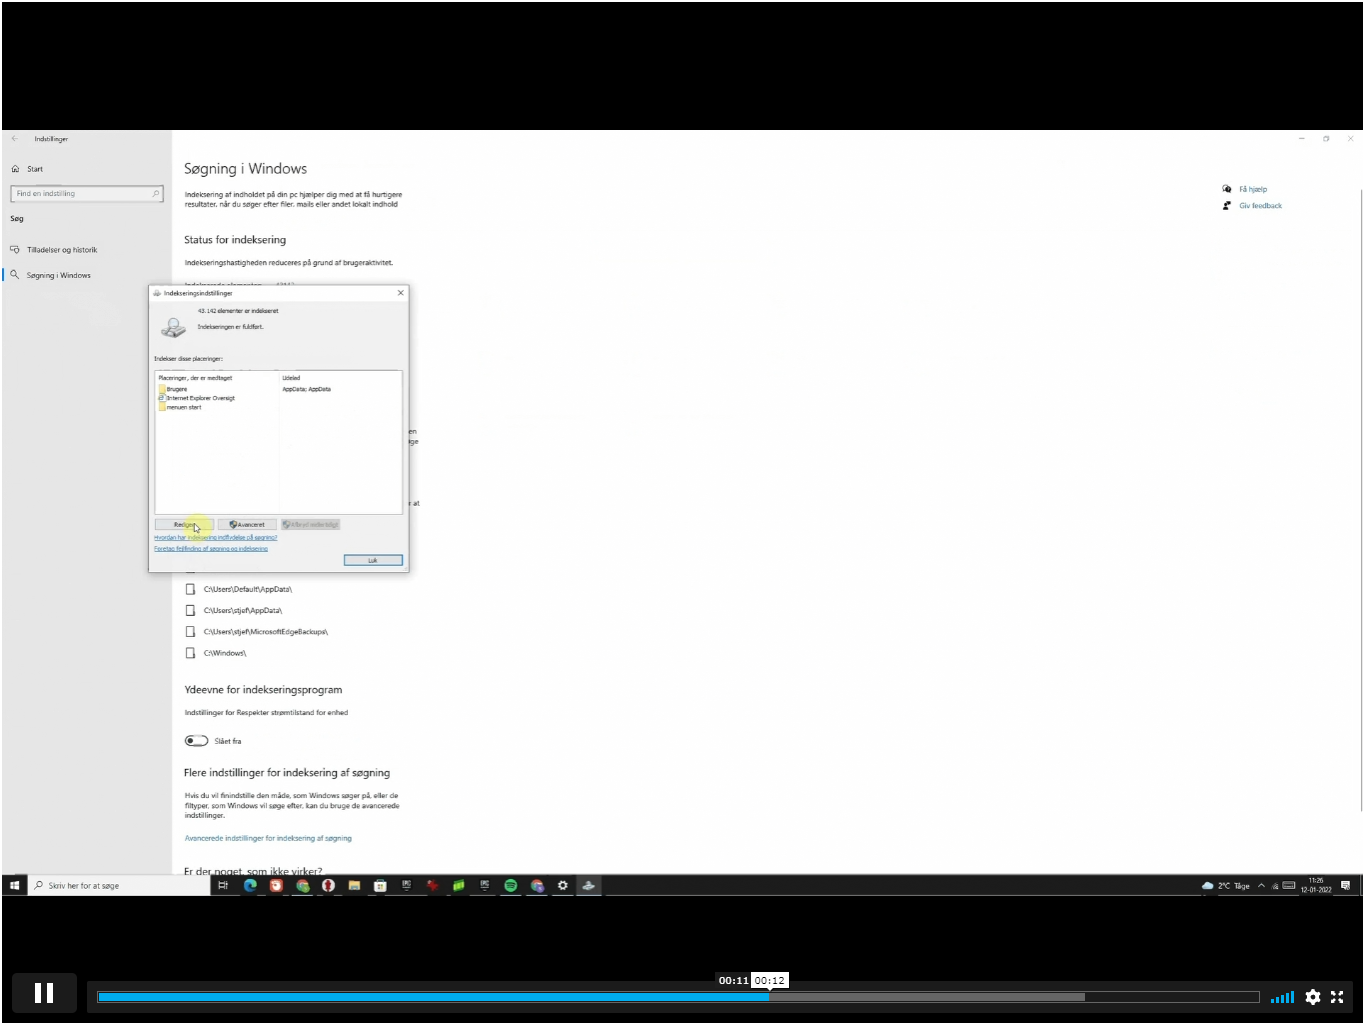Open Spotify from the taskbar

click(x=511, y=885)
